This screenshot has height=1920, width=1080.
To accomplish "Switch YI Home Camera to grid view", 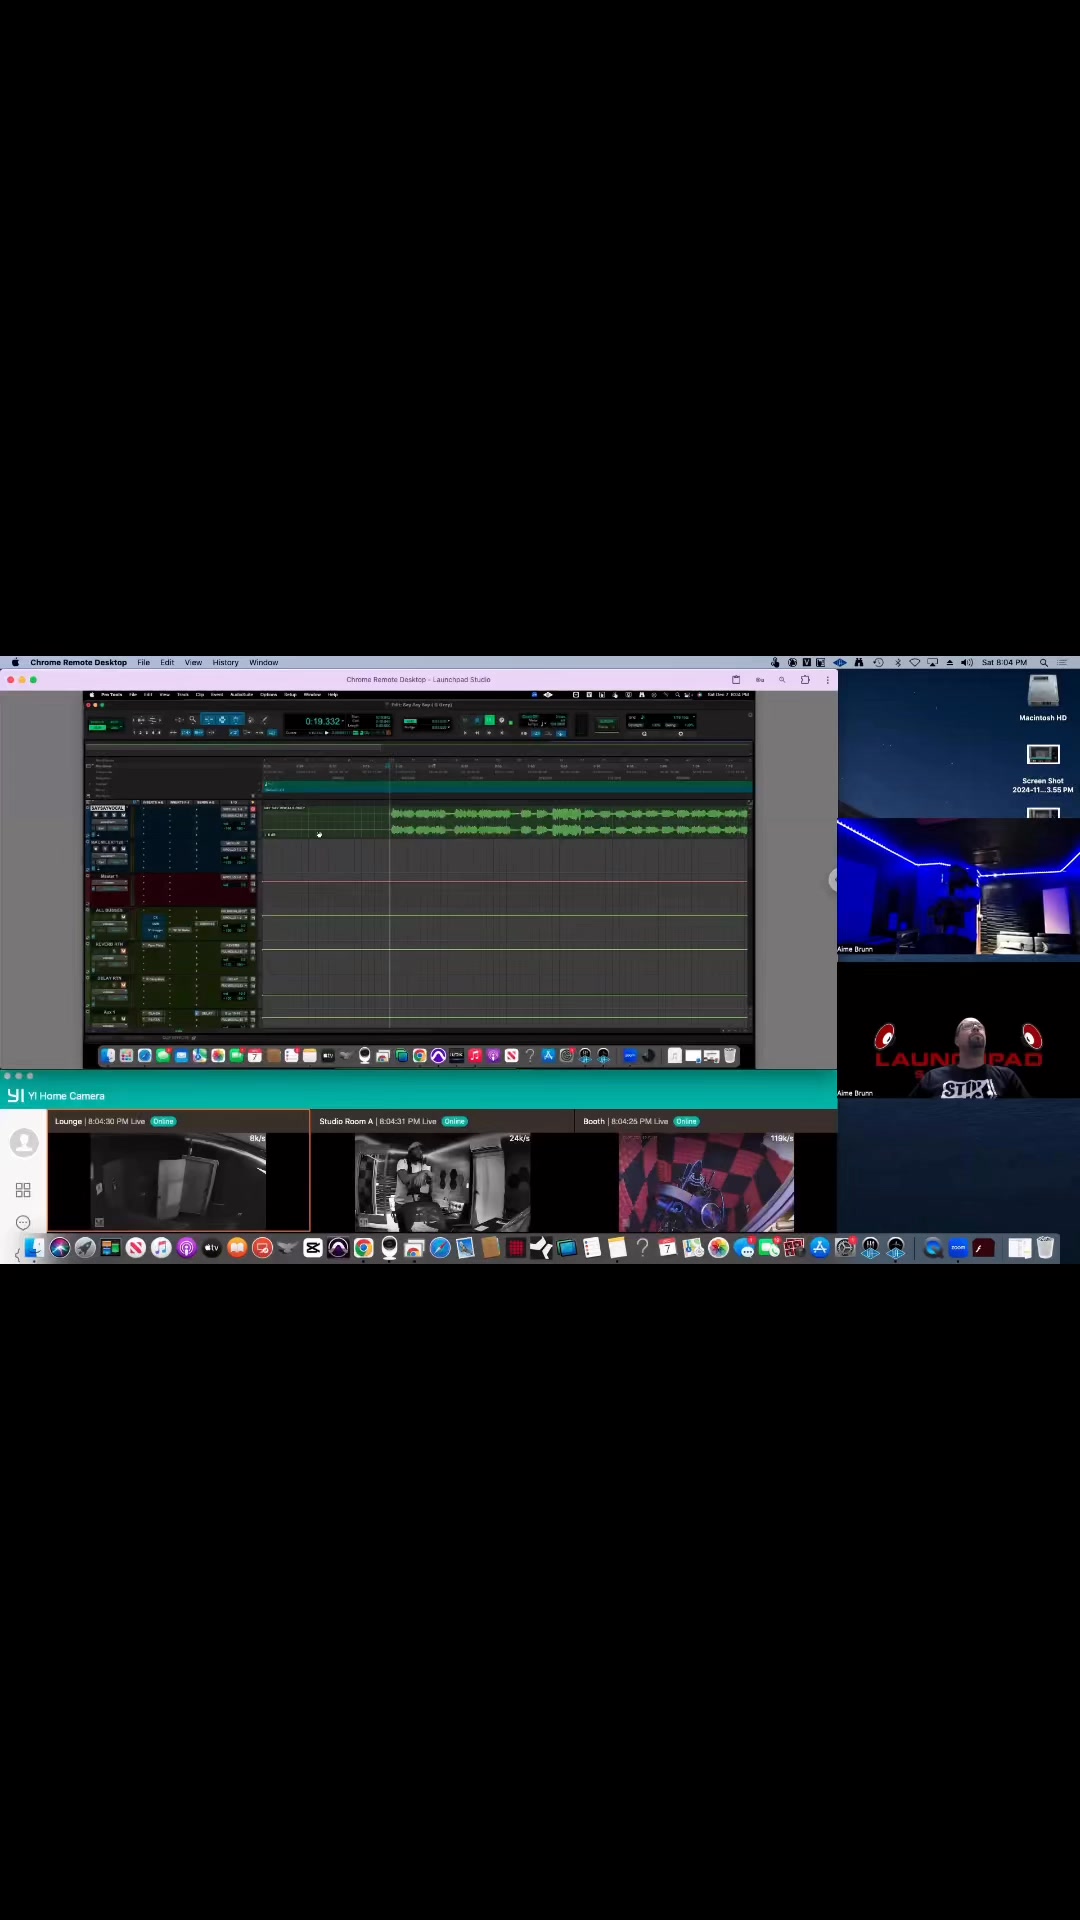I will pos(23,1190).
